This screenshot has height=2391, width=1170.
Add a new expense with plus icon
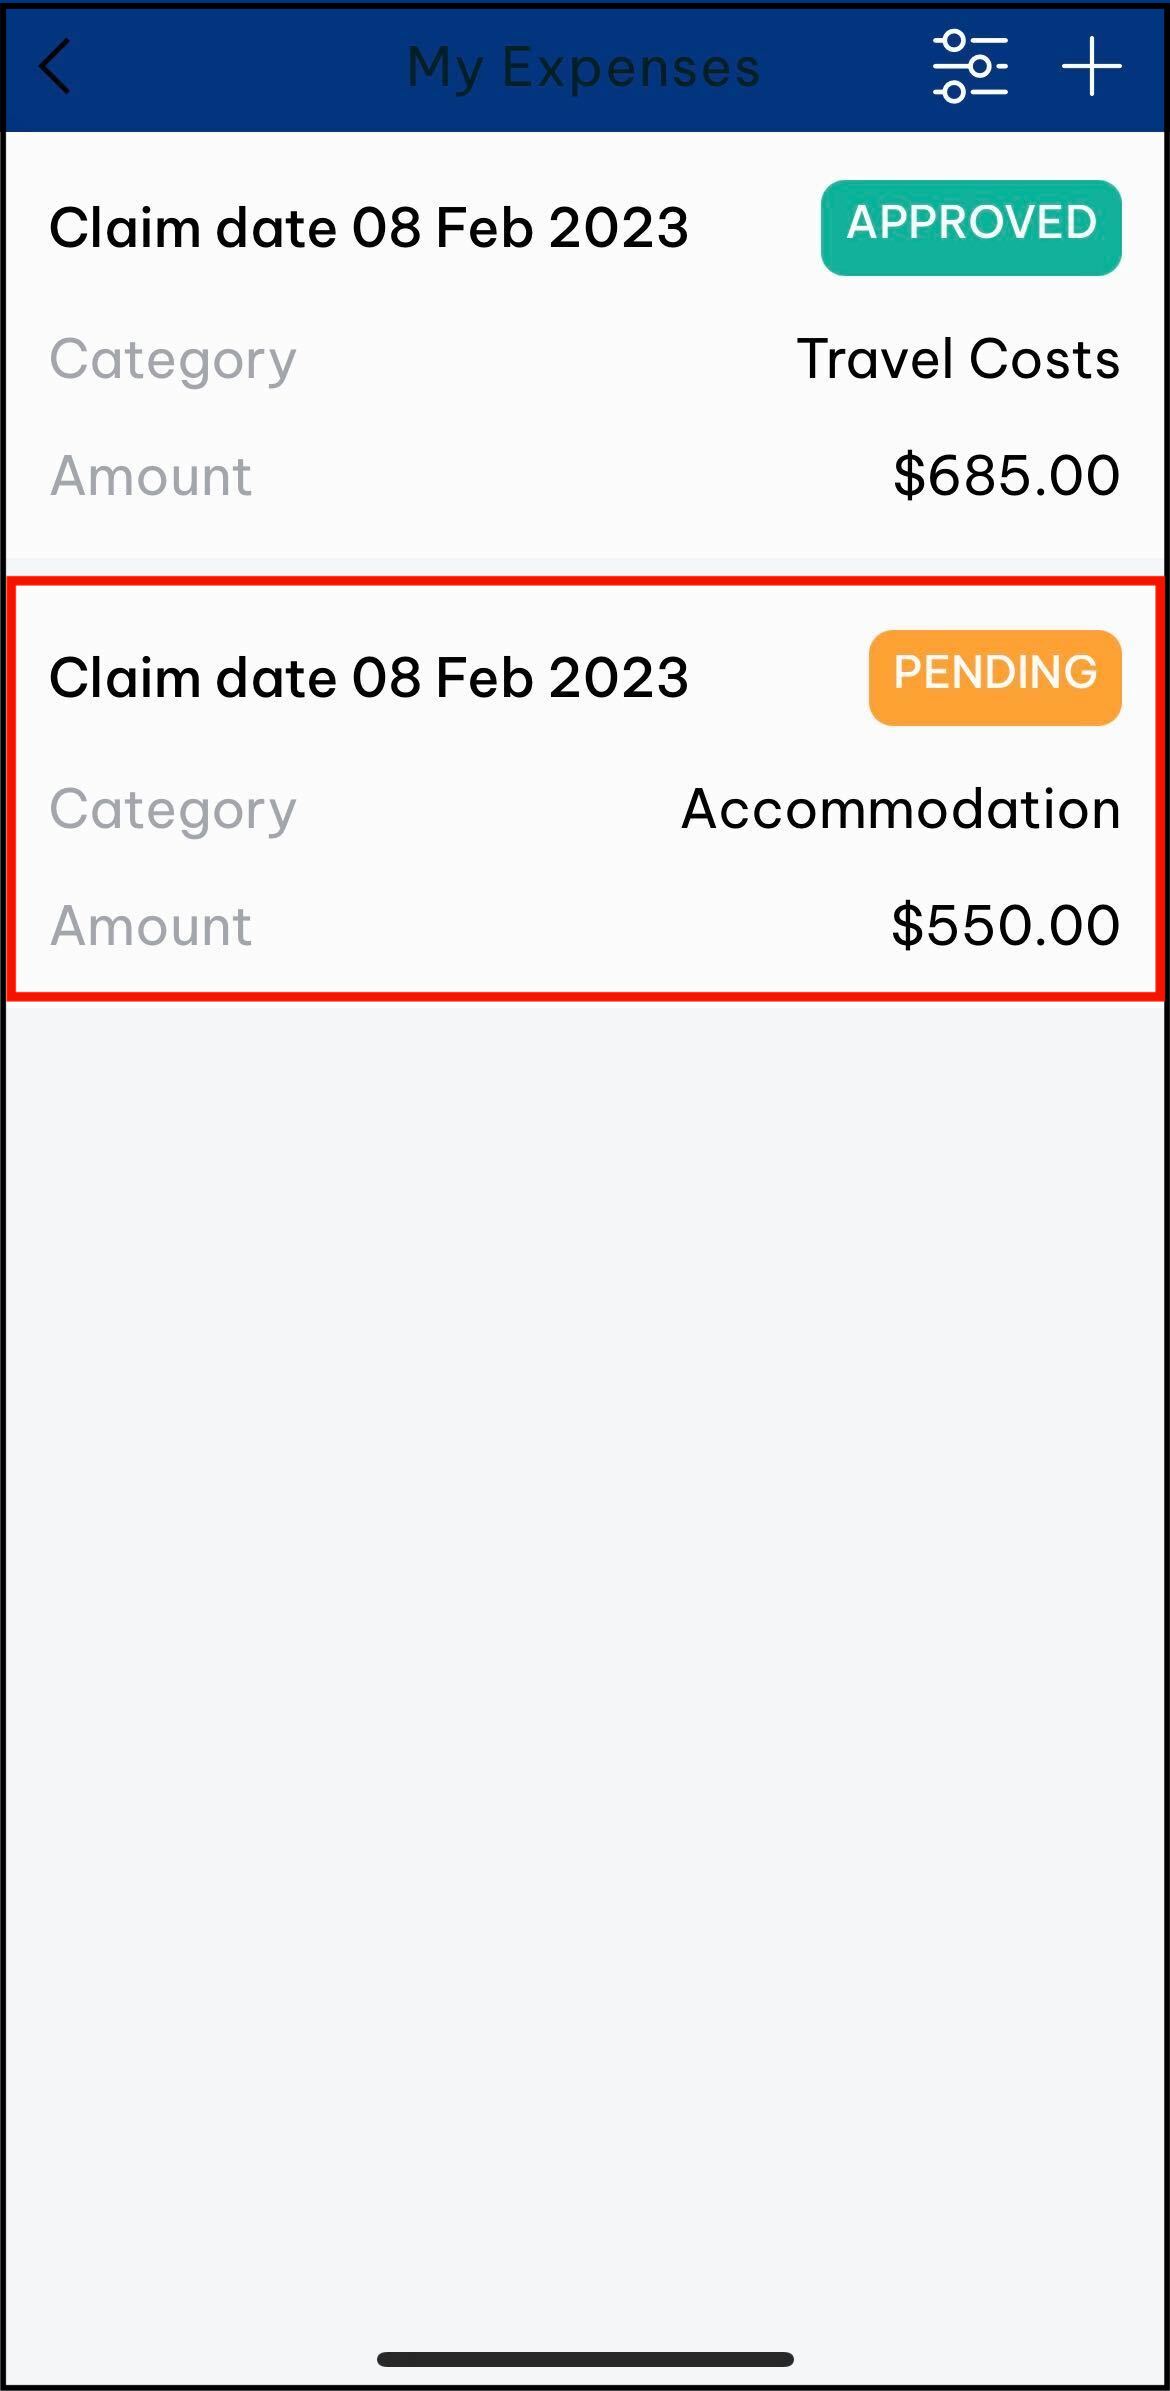[x=1091, y=67]
